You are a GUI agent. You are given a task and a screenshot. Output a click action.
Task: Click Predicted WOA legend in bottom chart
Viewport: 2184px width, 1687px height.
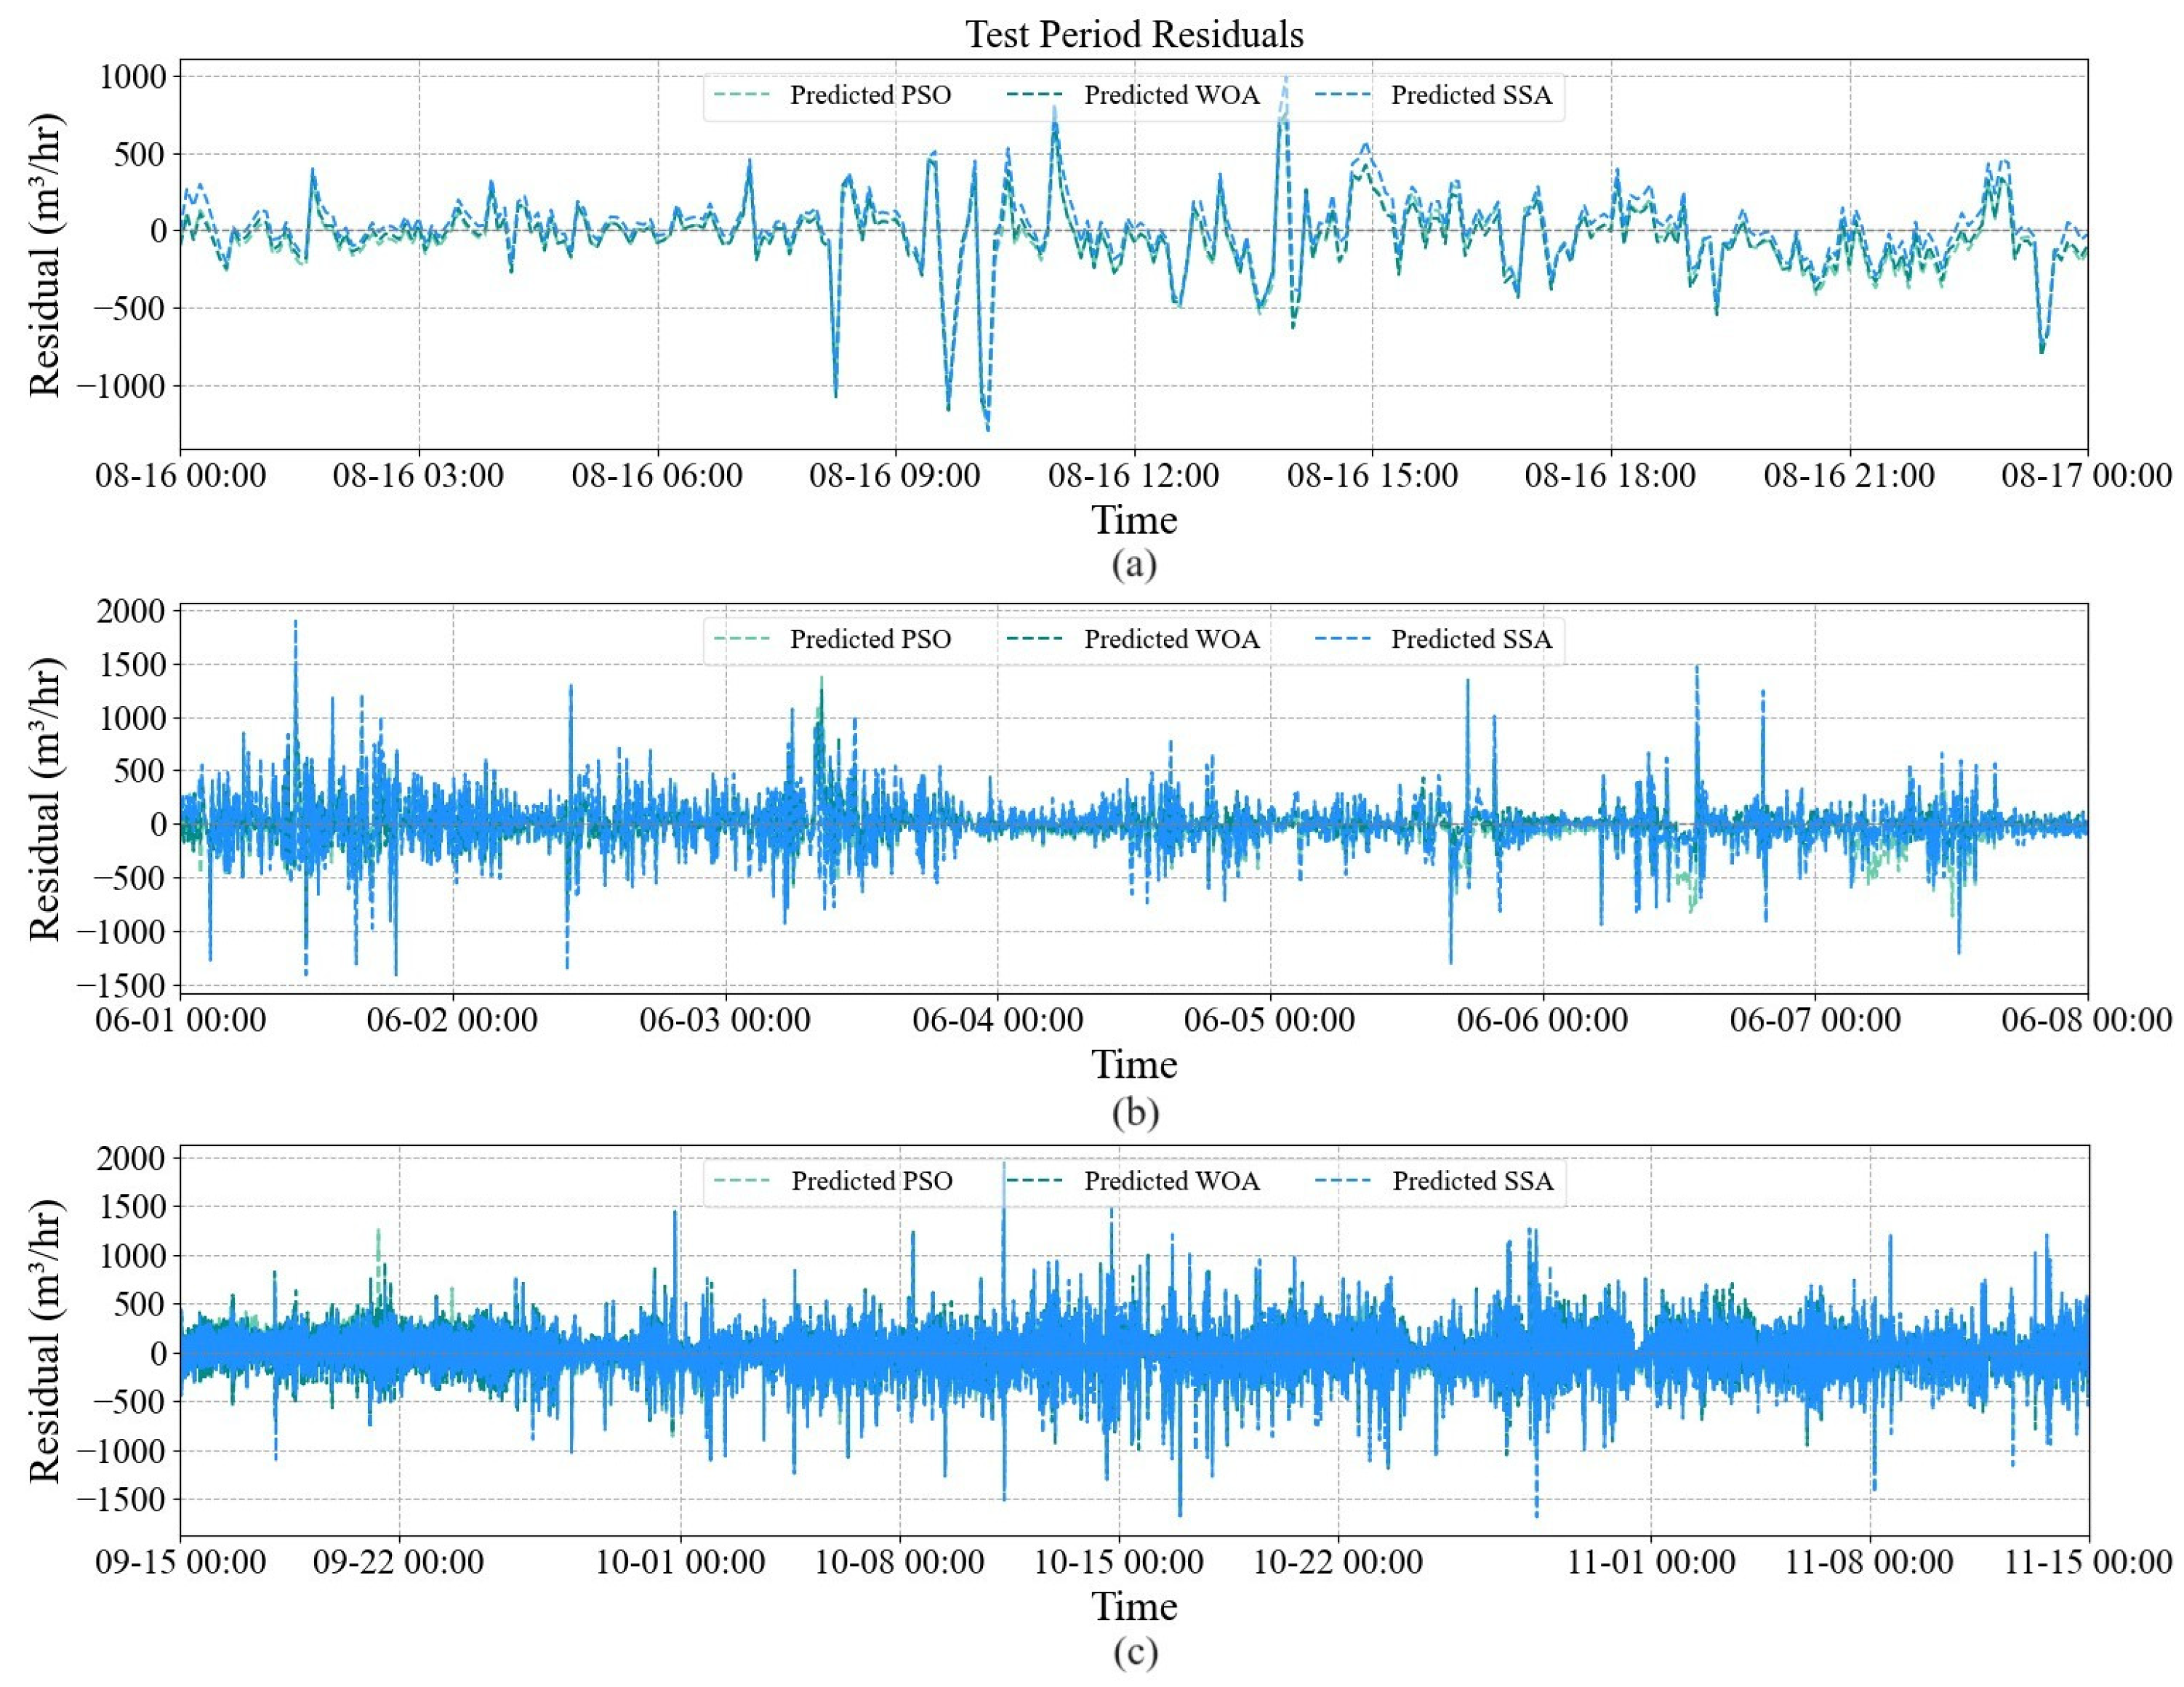pos(1171,1181)
